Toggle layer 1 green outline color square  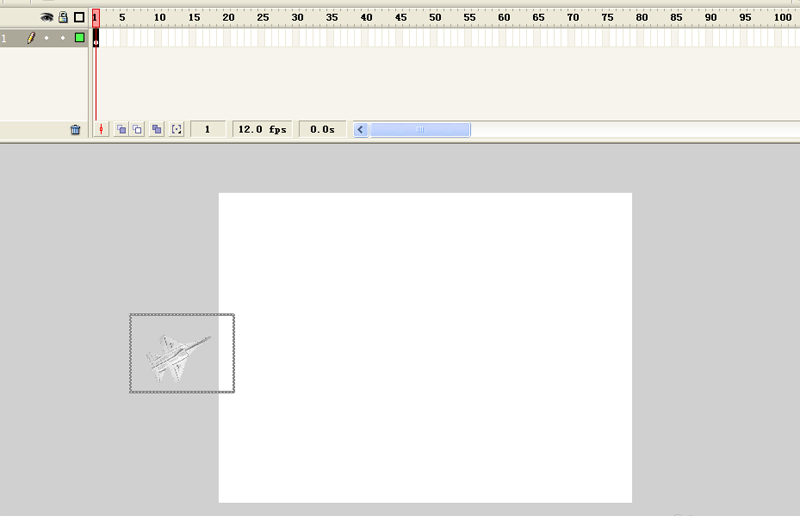coord(80,37)
